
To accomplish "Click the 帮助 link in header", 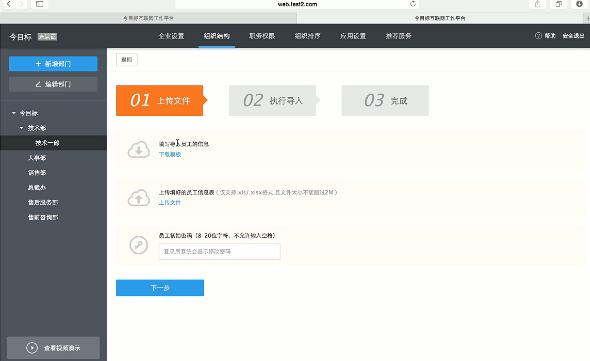I will pos(550,36).
